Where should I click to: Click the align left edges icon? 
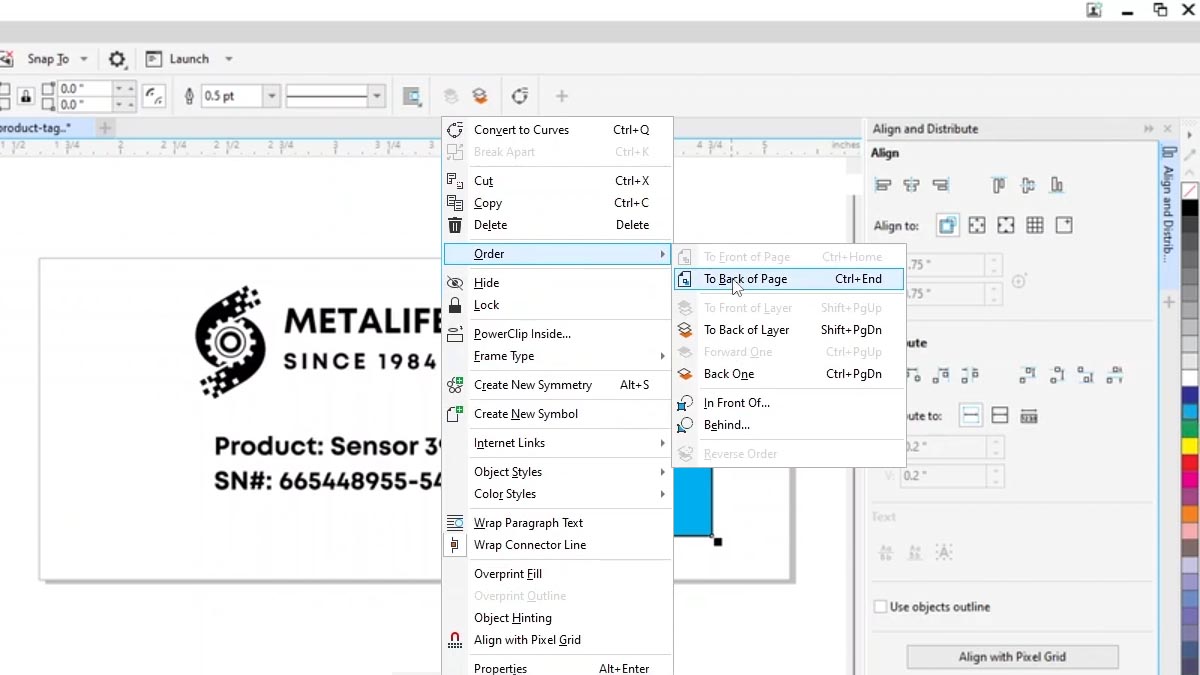click(884, 184)
